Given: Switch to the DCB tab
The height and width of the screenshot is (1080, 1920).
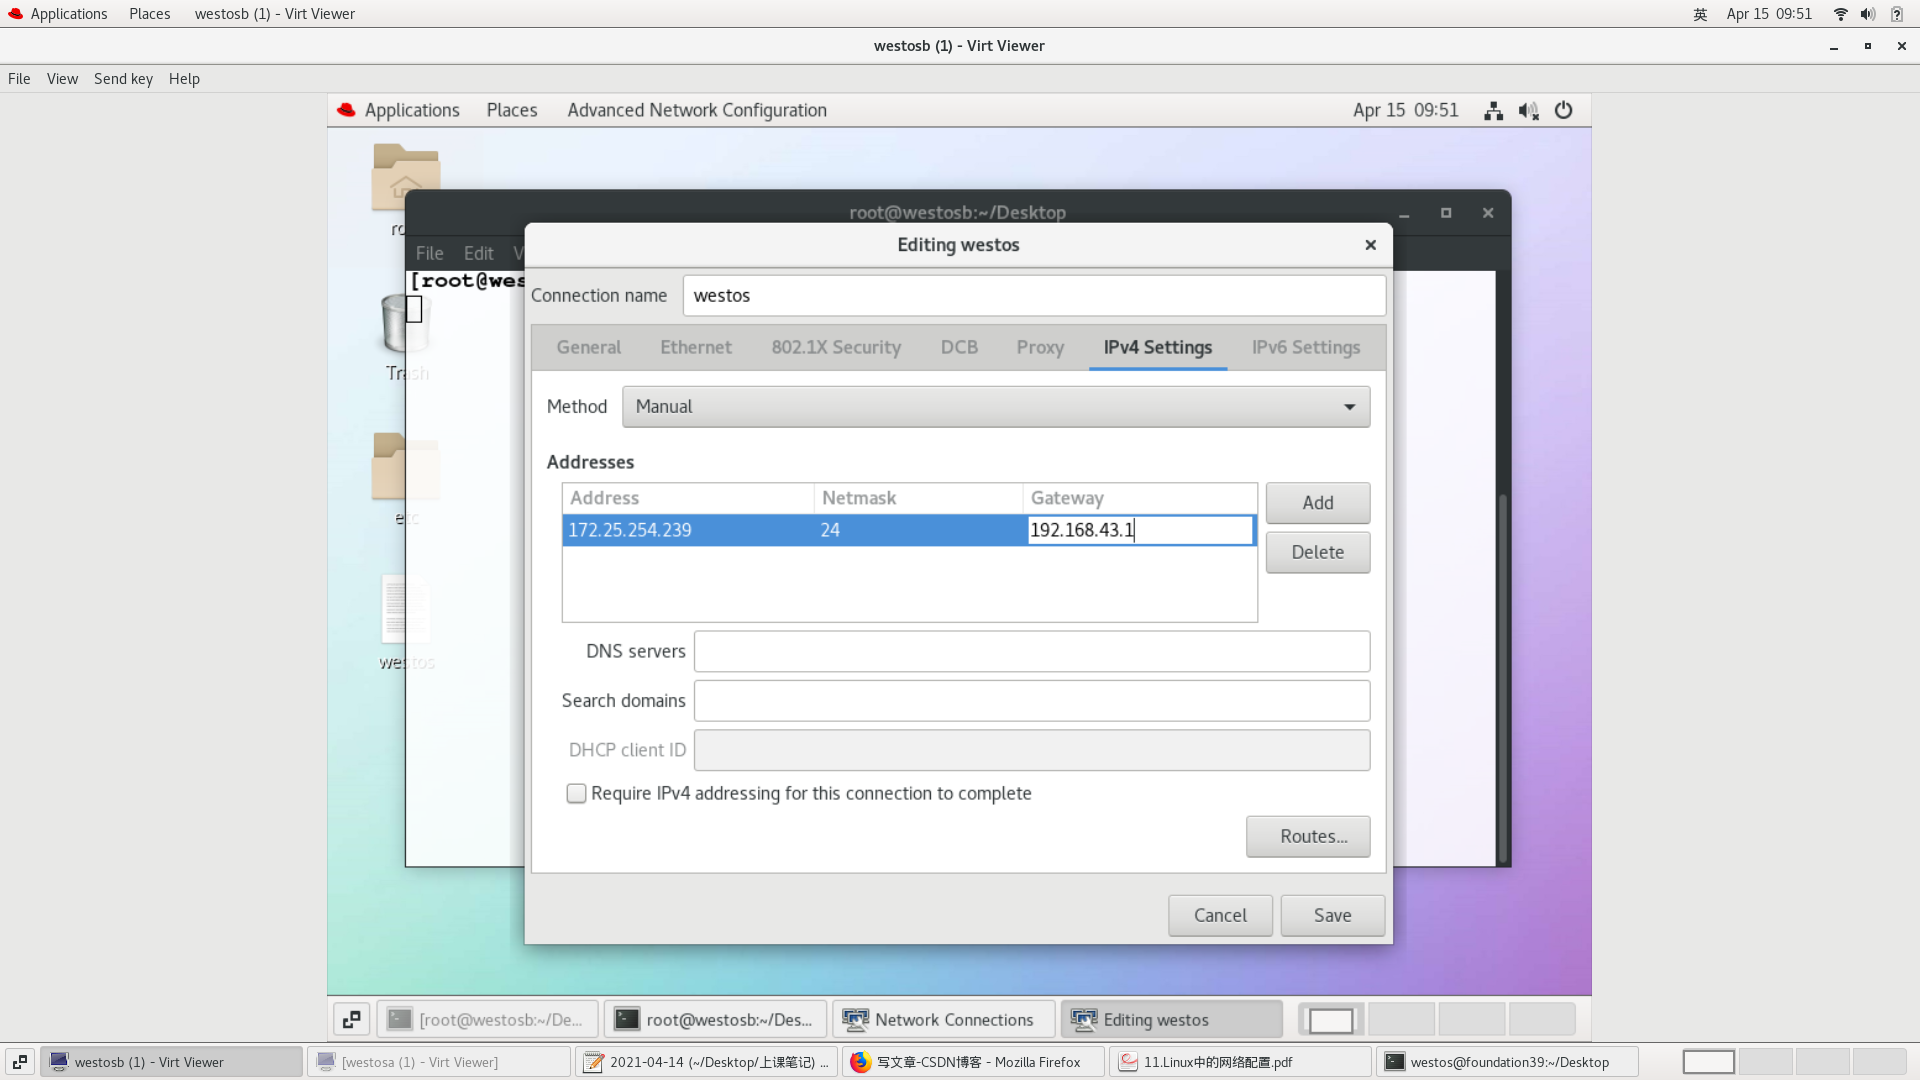Looking at the screenshot, I should (959, 347).
